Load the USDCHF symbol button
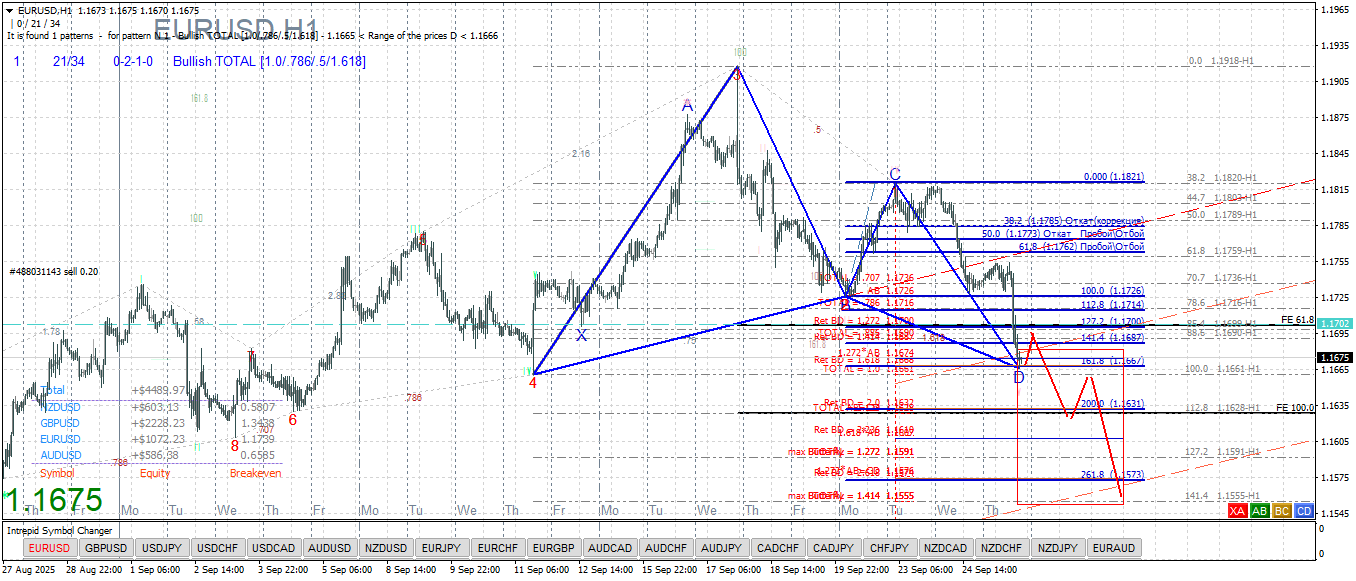Viewport: 1356px width, 581px height. [217, 548]
